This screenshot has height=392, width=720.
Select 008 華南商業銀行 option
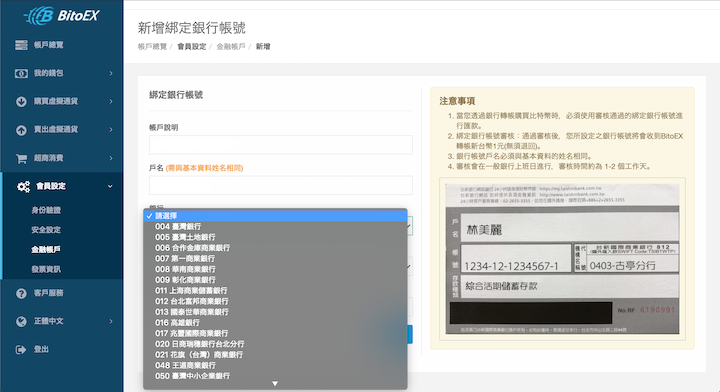coord(275,269)
